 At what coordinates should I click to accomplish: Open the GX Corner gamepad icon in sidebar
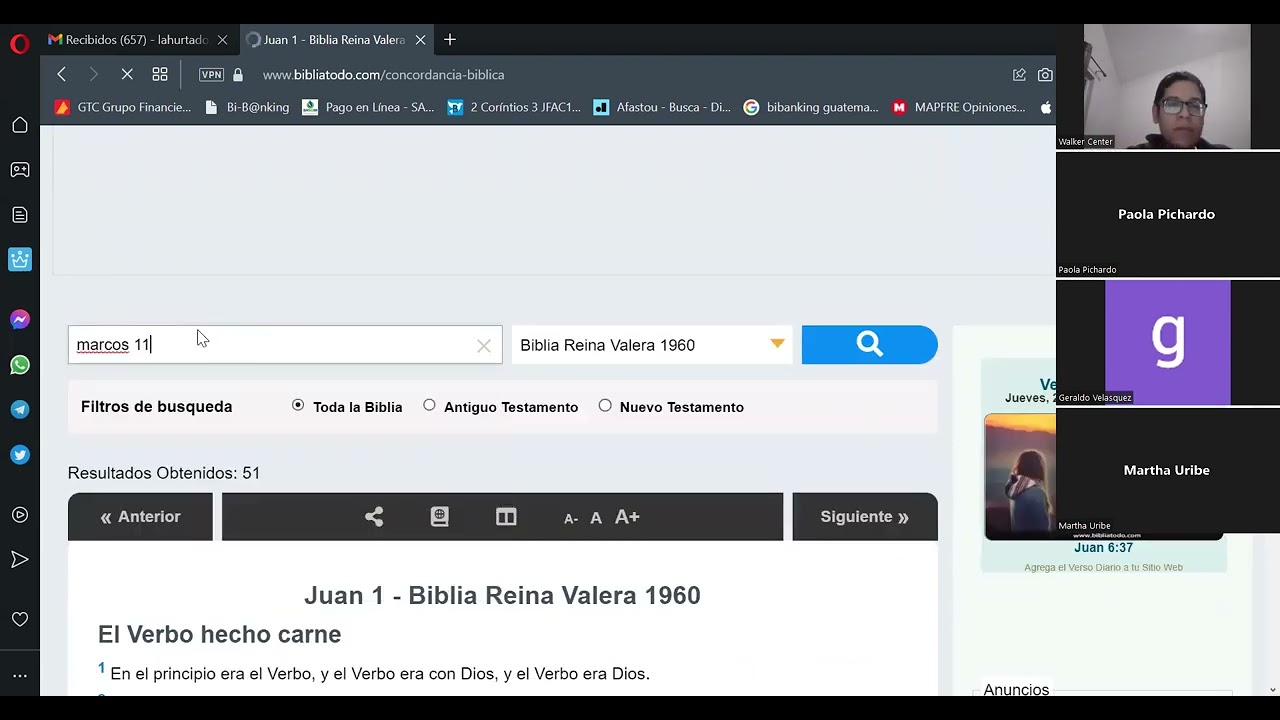click(20, 170)
